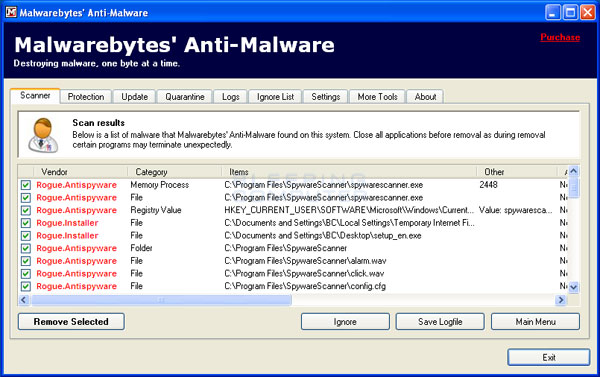This screenshot has height=377, width=600.
Task: Toggle checkbox for first spywarescanner.exe File row
Action: coord(26,198)
